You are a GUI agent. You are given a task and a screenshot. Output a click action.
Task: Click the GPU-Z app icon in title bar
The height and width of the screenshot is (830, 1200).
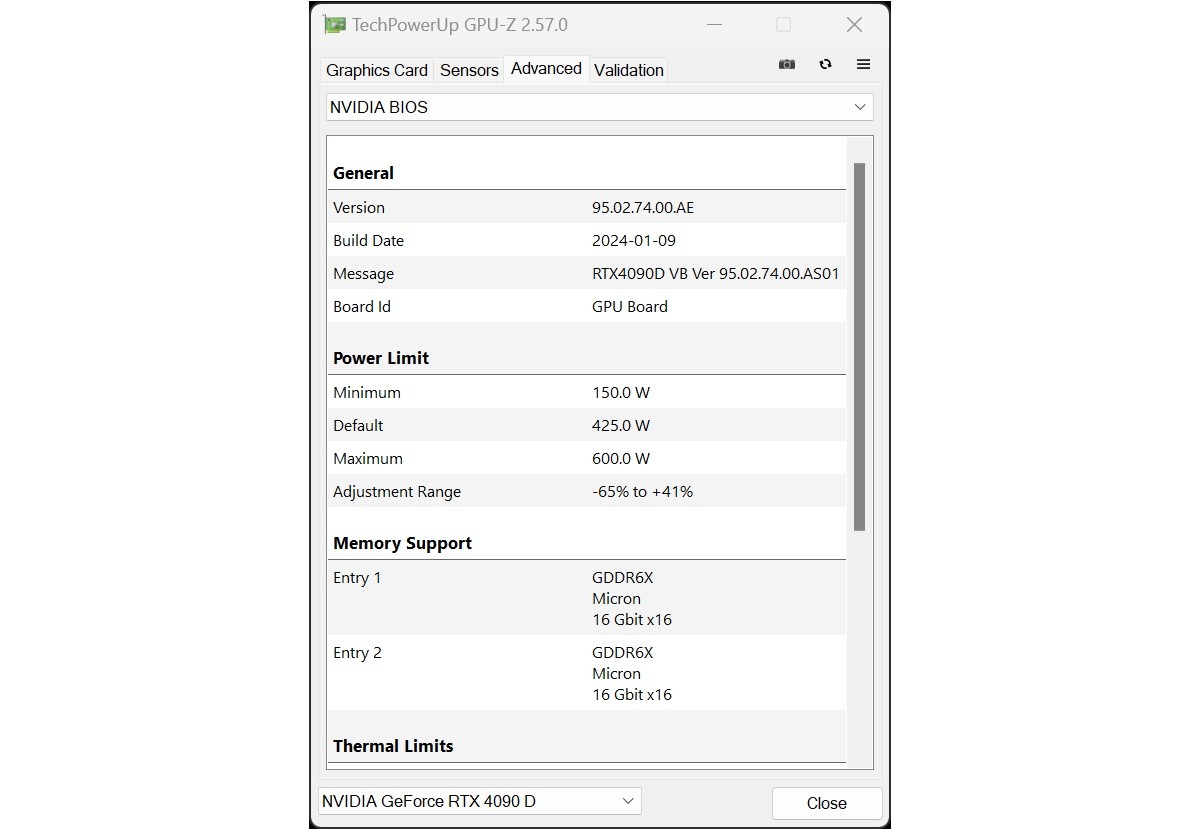335,25
